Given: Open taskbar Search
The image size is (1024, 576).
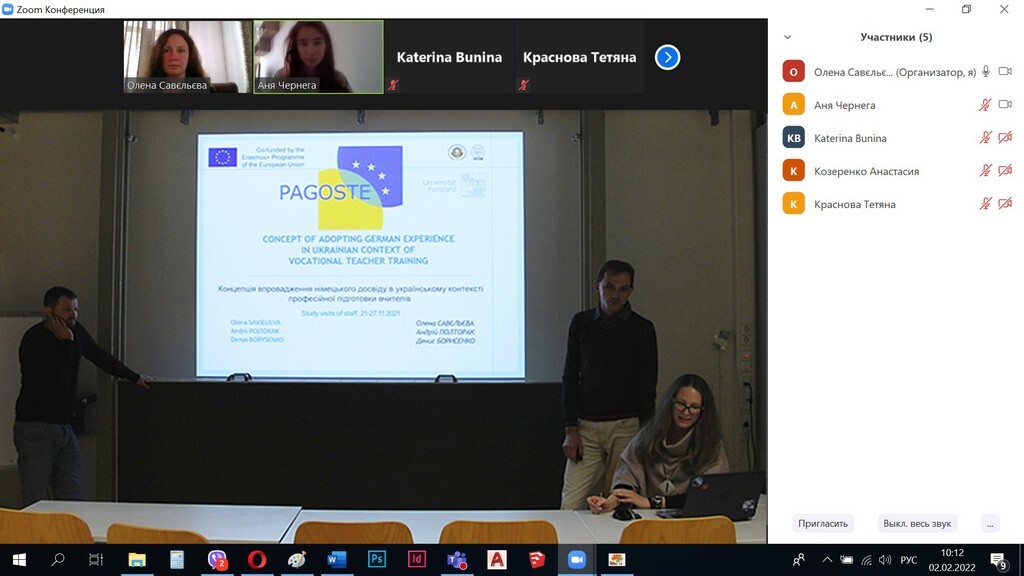Looking at the screenshot, I should pos(57,560).
